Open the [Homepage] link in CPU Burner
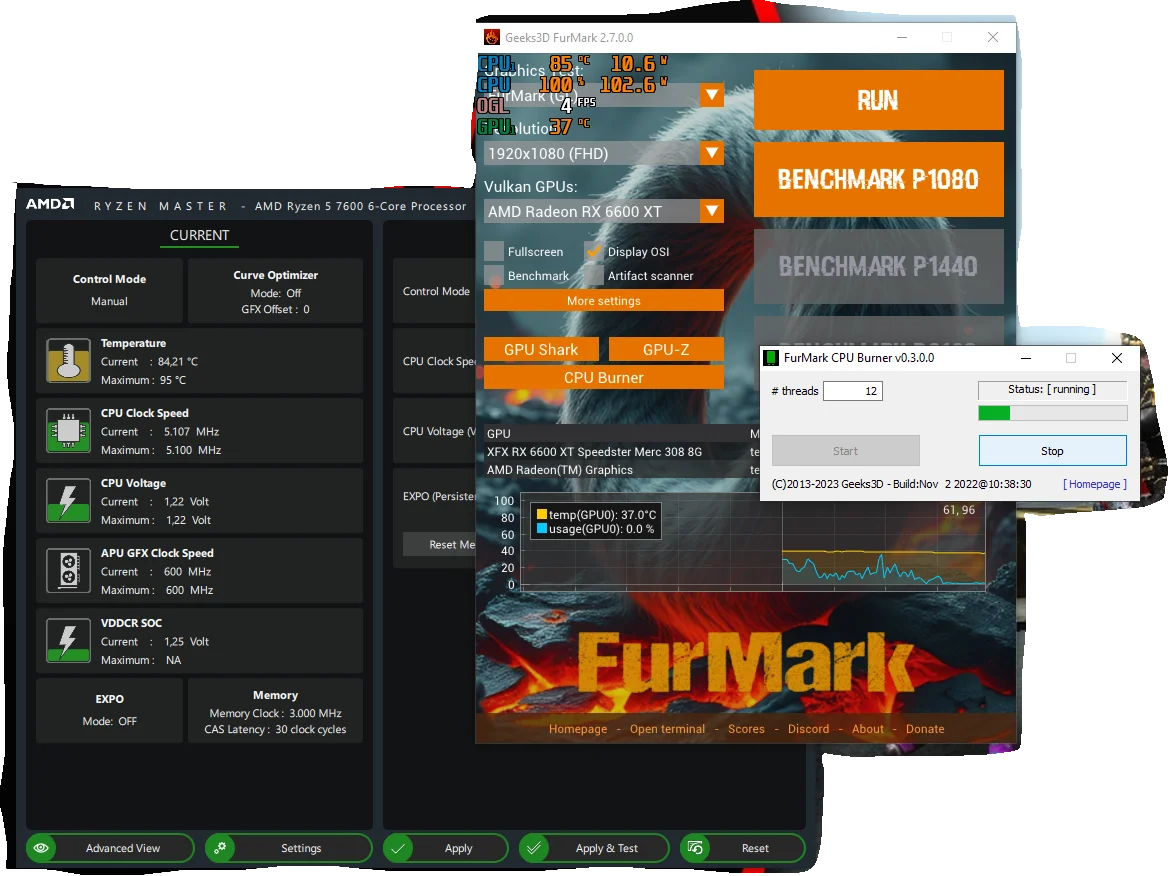Image resolution: width=1168 pixels, height=876 pixels. [1094, 484]
